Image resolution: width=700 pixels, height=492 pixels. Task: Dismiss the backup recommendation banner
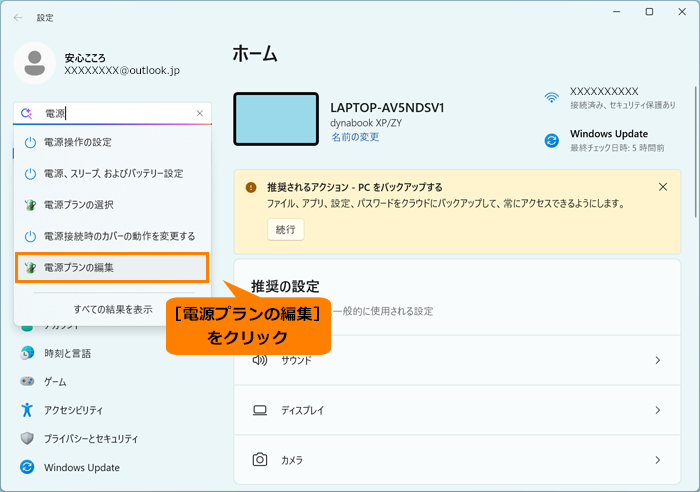coord(663,187)
